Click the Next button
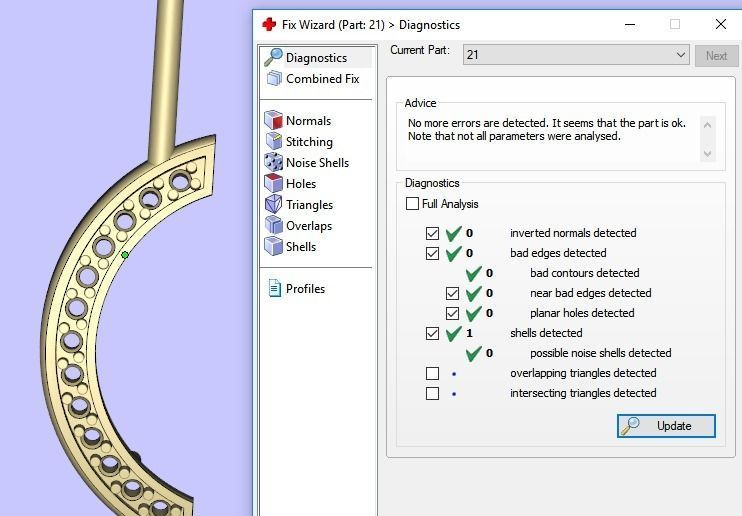Image resolution: width=742 pixels, height=516 pixels. (x=716, y=55)
